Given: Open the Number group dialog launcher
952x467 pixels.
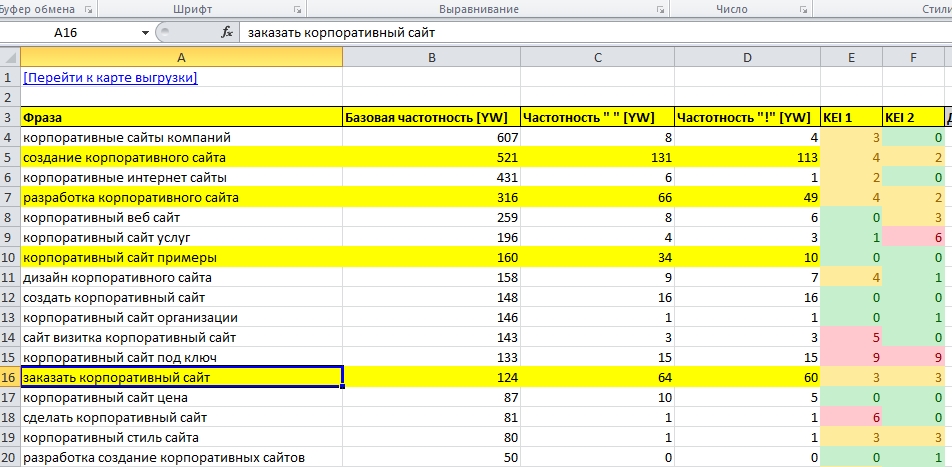Looking at the screenshot, I should 803,10.
